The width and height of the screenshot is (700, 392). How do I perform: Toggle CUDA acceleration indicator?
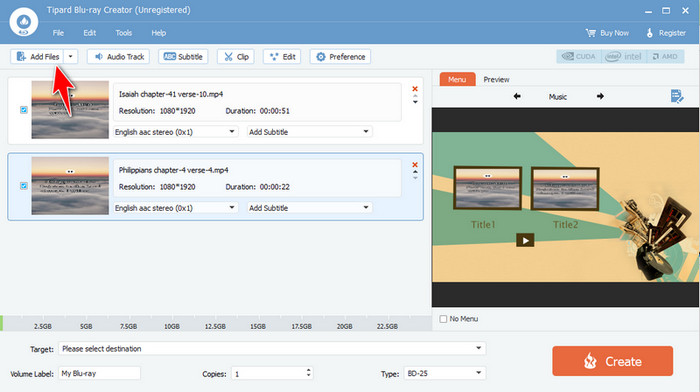[579, 56]
